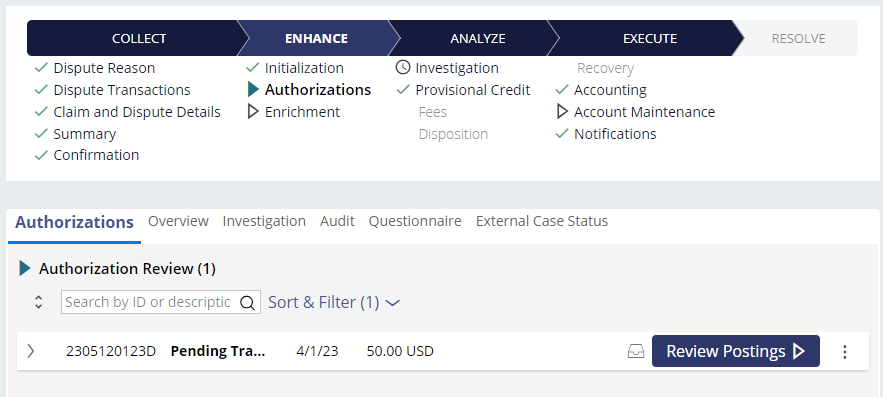Open the Audit tab
This screenshot has width=883, height=397.
click(337, 221)
